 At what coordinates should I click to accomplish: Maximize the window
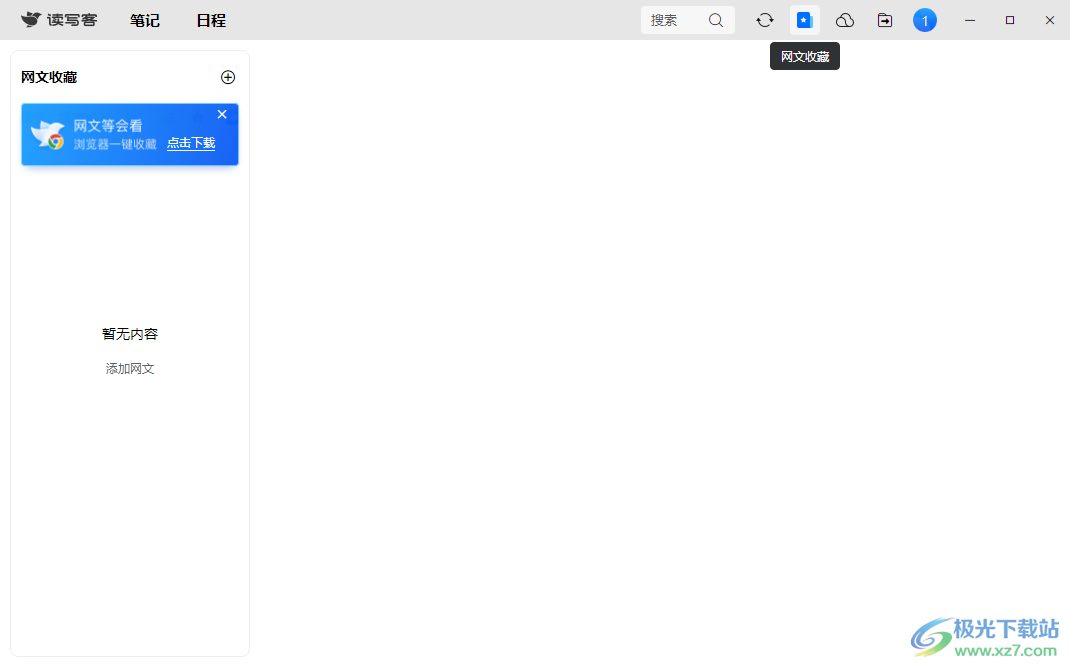[x=1010, y=20]
